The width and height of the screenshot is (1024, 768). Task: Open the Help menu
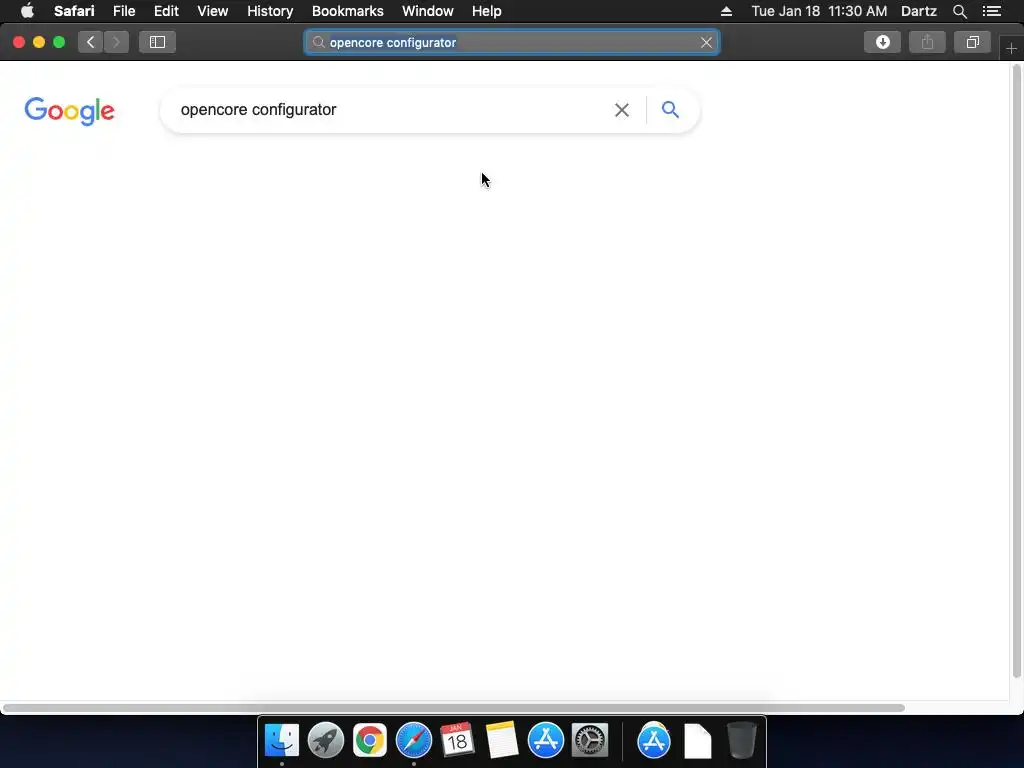pos(487,11)
